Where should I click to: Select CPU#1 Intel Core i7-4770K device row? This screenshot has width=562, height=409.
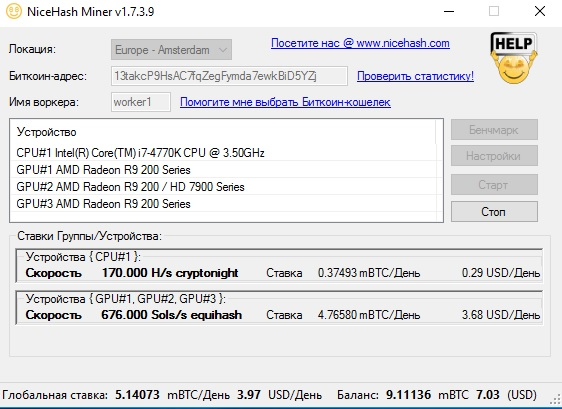coord(226,153)
